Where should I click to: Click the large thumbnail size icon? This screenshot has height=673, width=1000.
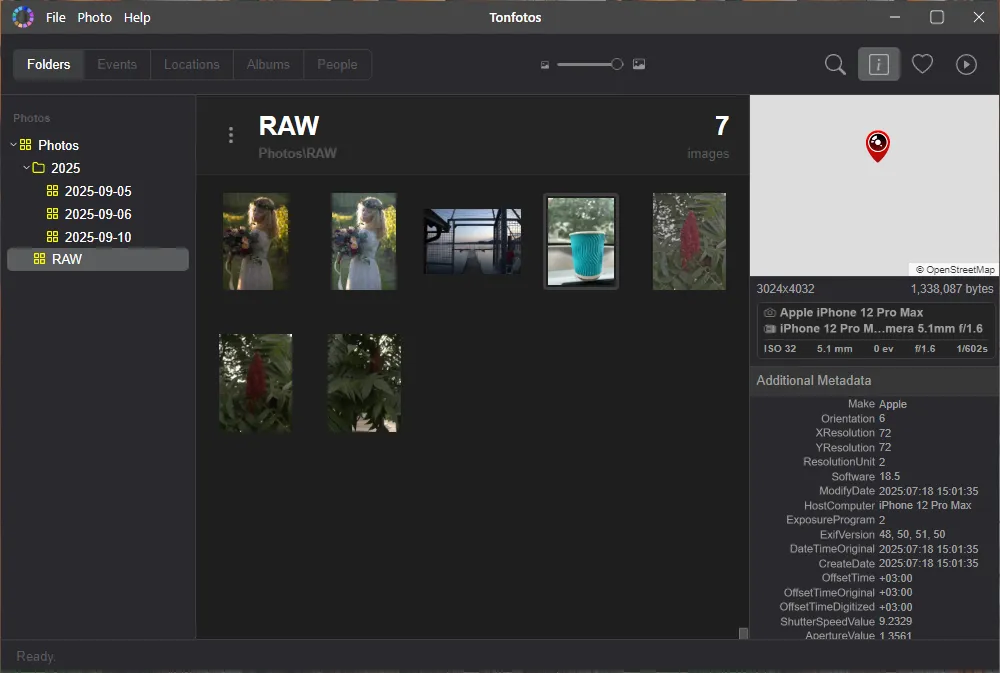click(639, 65)
